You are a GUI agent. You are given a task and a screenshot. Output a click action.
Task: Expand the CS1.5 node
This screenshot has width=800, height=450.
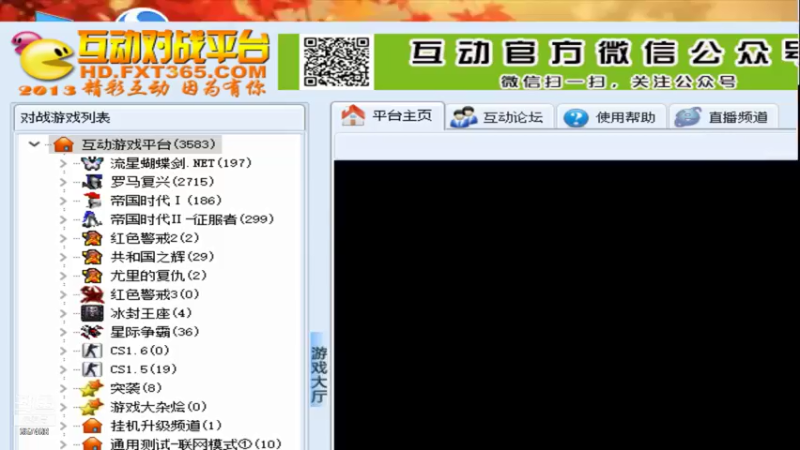click(63, 369)
